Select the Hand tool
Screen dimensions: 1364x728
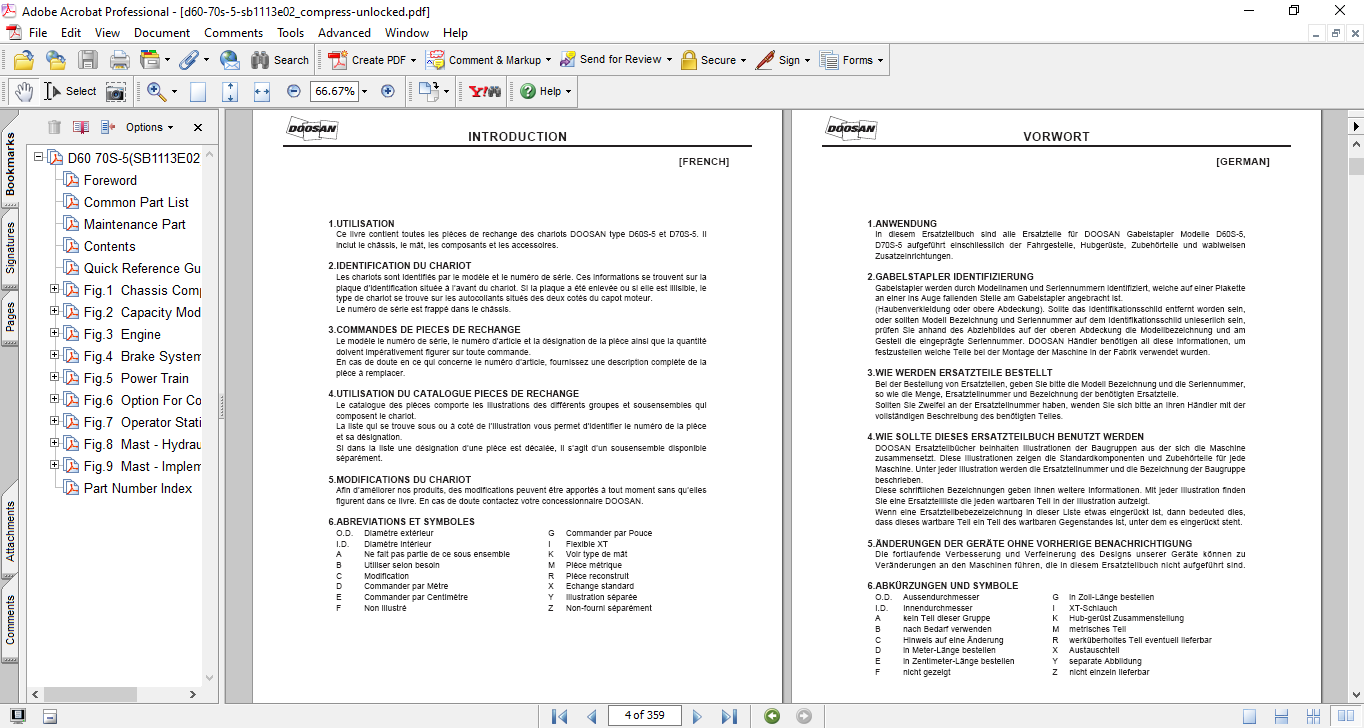[23, 91]
